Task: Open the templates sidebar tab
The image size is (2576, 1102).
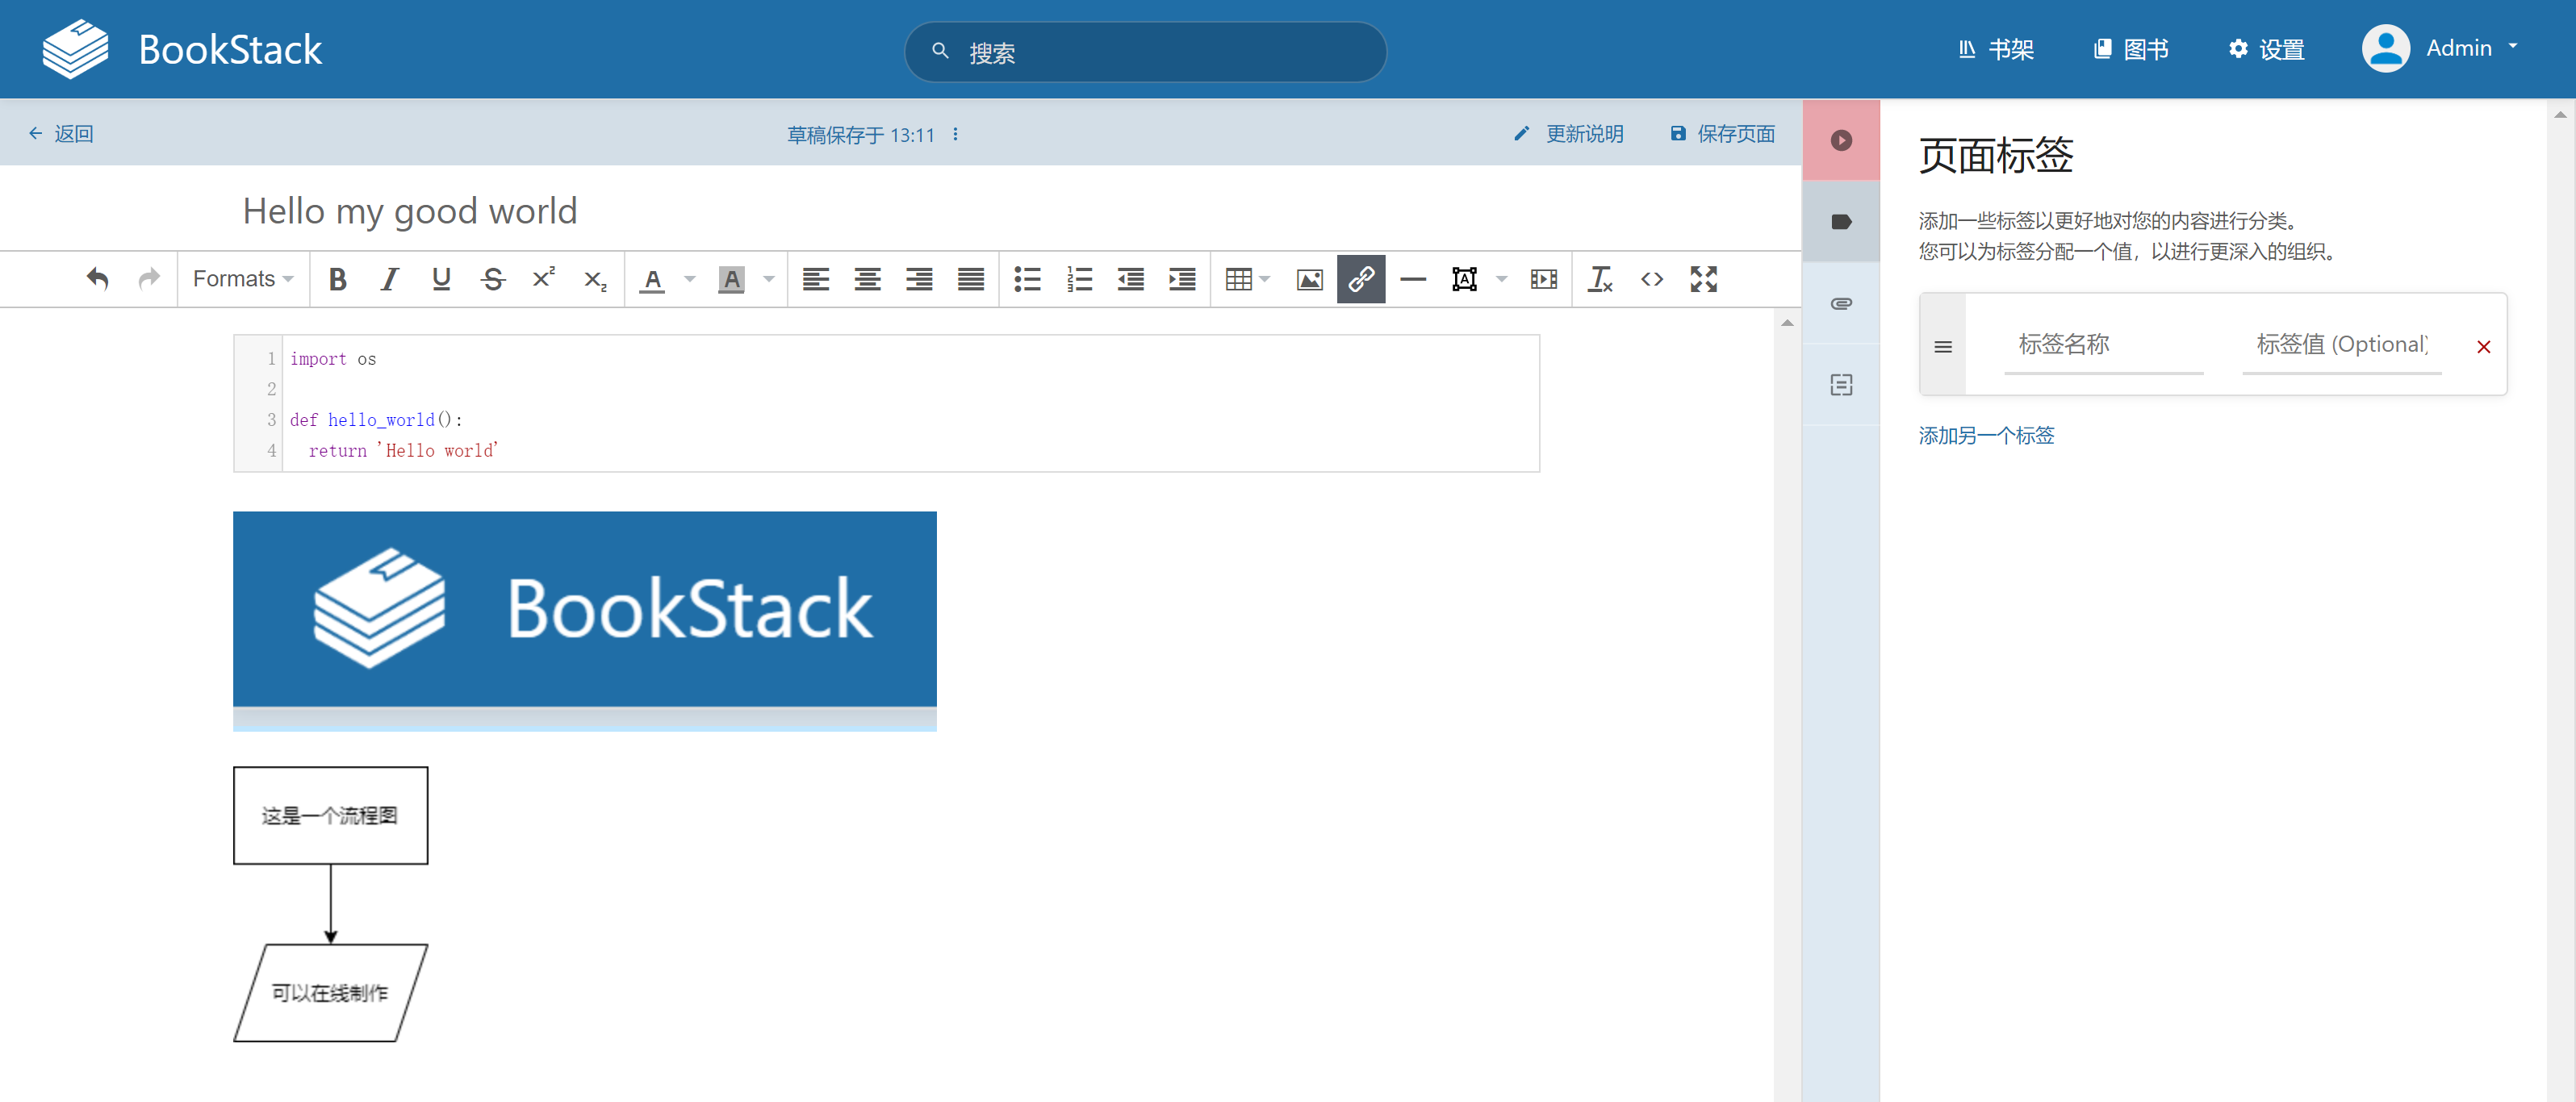Action: (1840, 385)
